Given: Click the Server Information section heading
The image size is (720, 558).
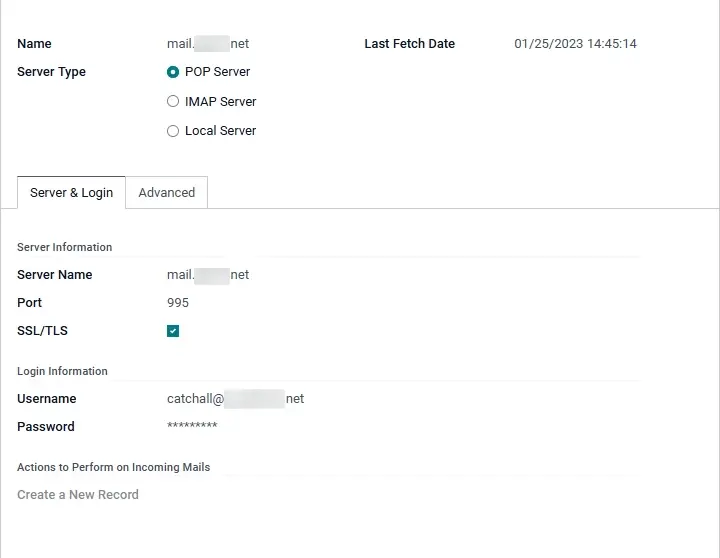Looking at the screenshot, I should 64,247.
